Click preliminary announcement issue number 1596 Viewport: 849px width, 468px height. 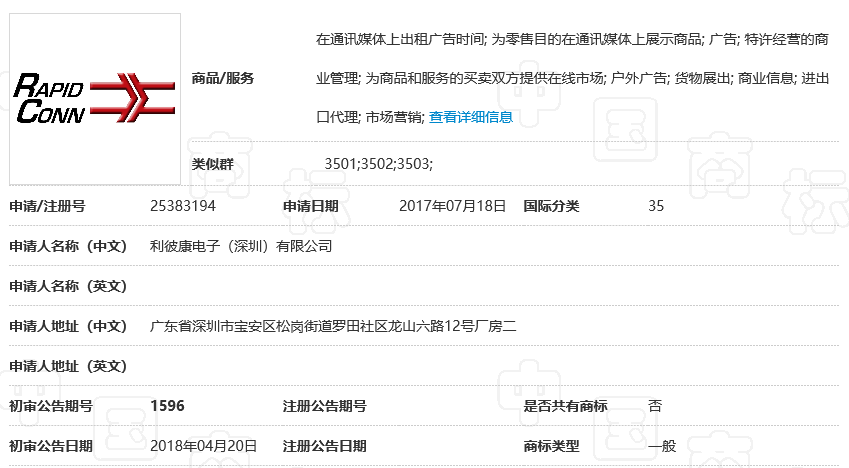167,406
